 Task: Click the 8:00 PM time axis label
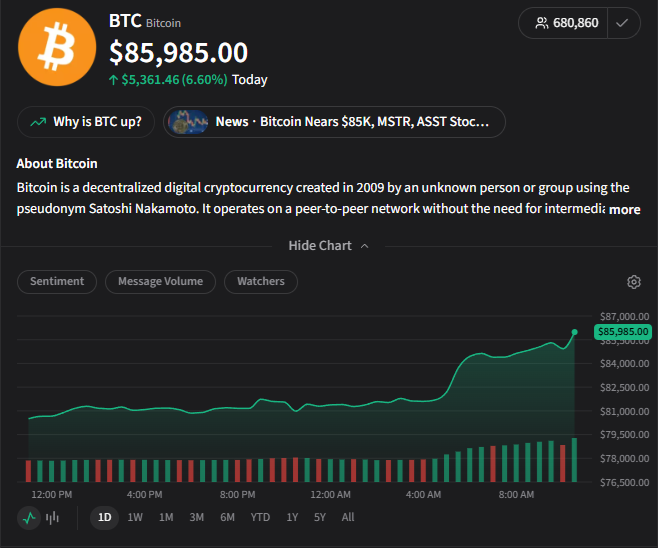tap(238, 495)
